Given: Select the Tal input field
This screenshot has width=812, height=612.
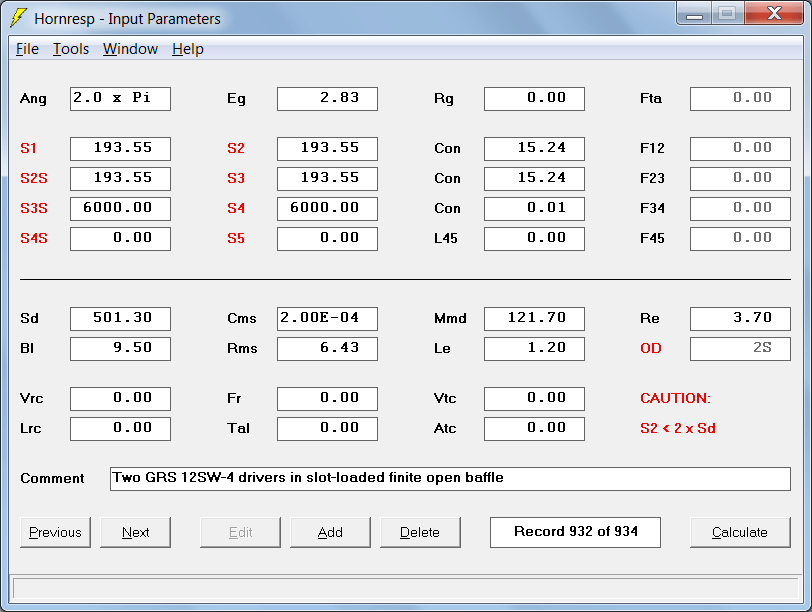Looking at the screenshot, I should click(327, 429).
